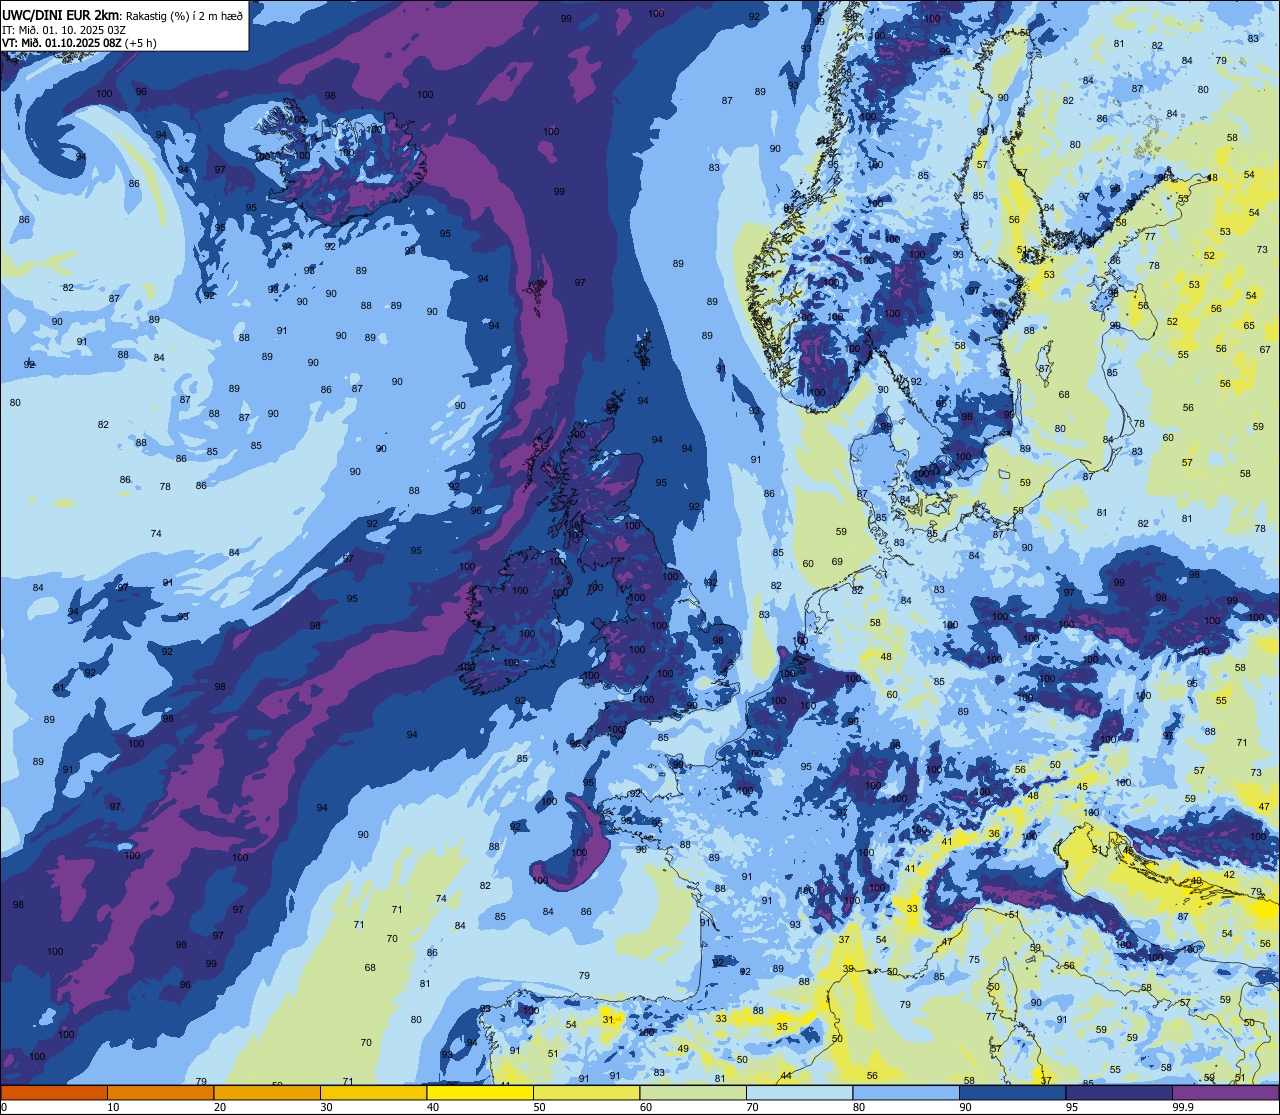This screenshot has height=1115, width=1280.
Task: Click the light green 60–70 legend swatch
Action: [693, 1092]
